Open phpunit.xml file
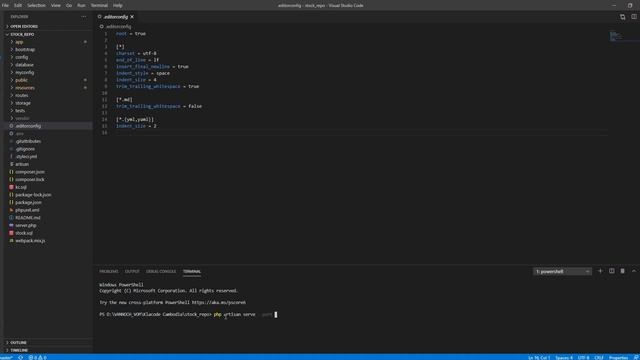 click(27, 210)
